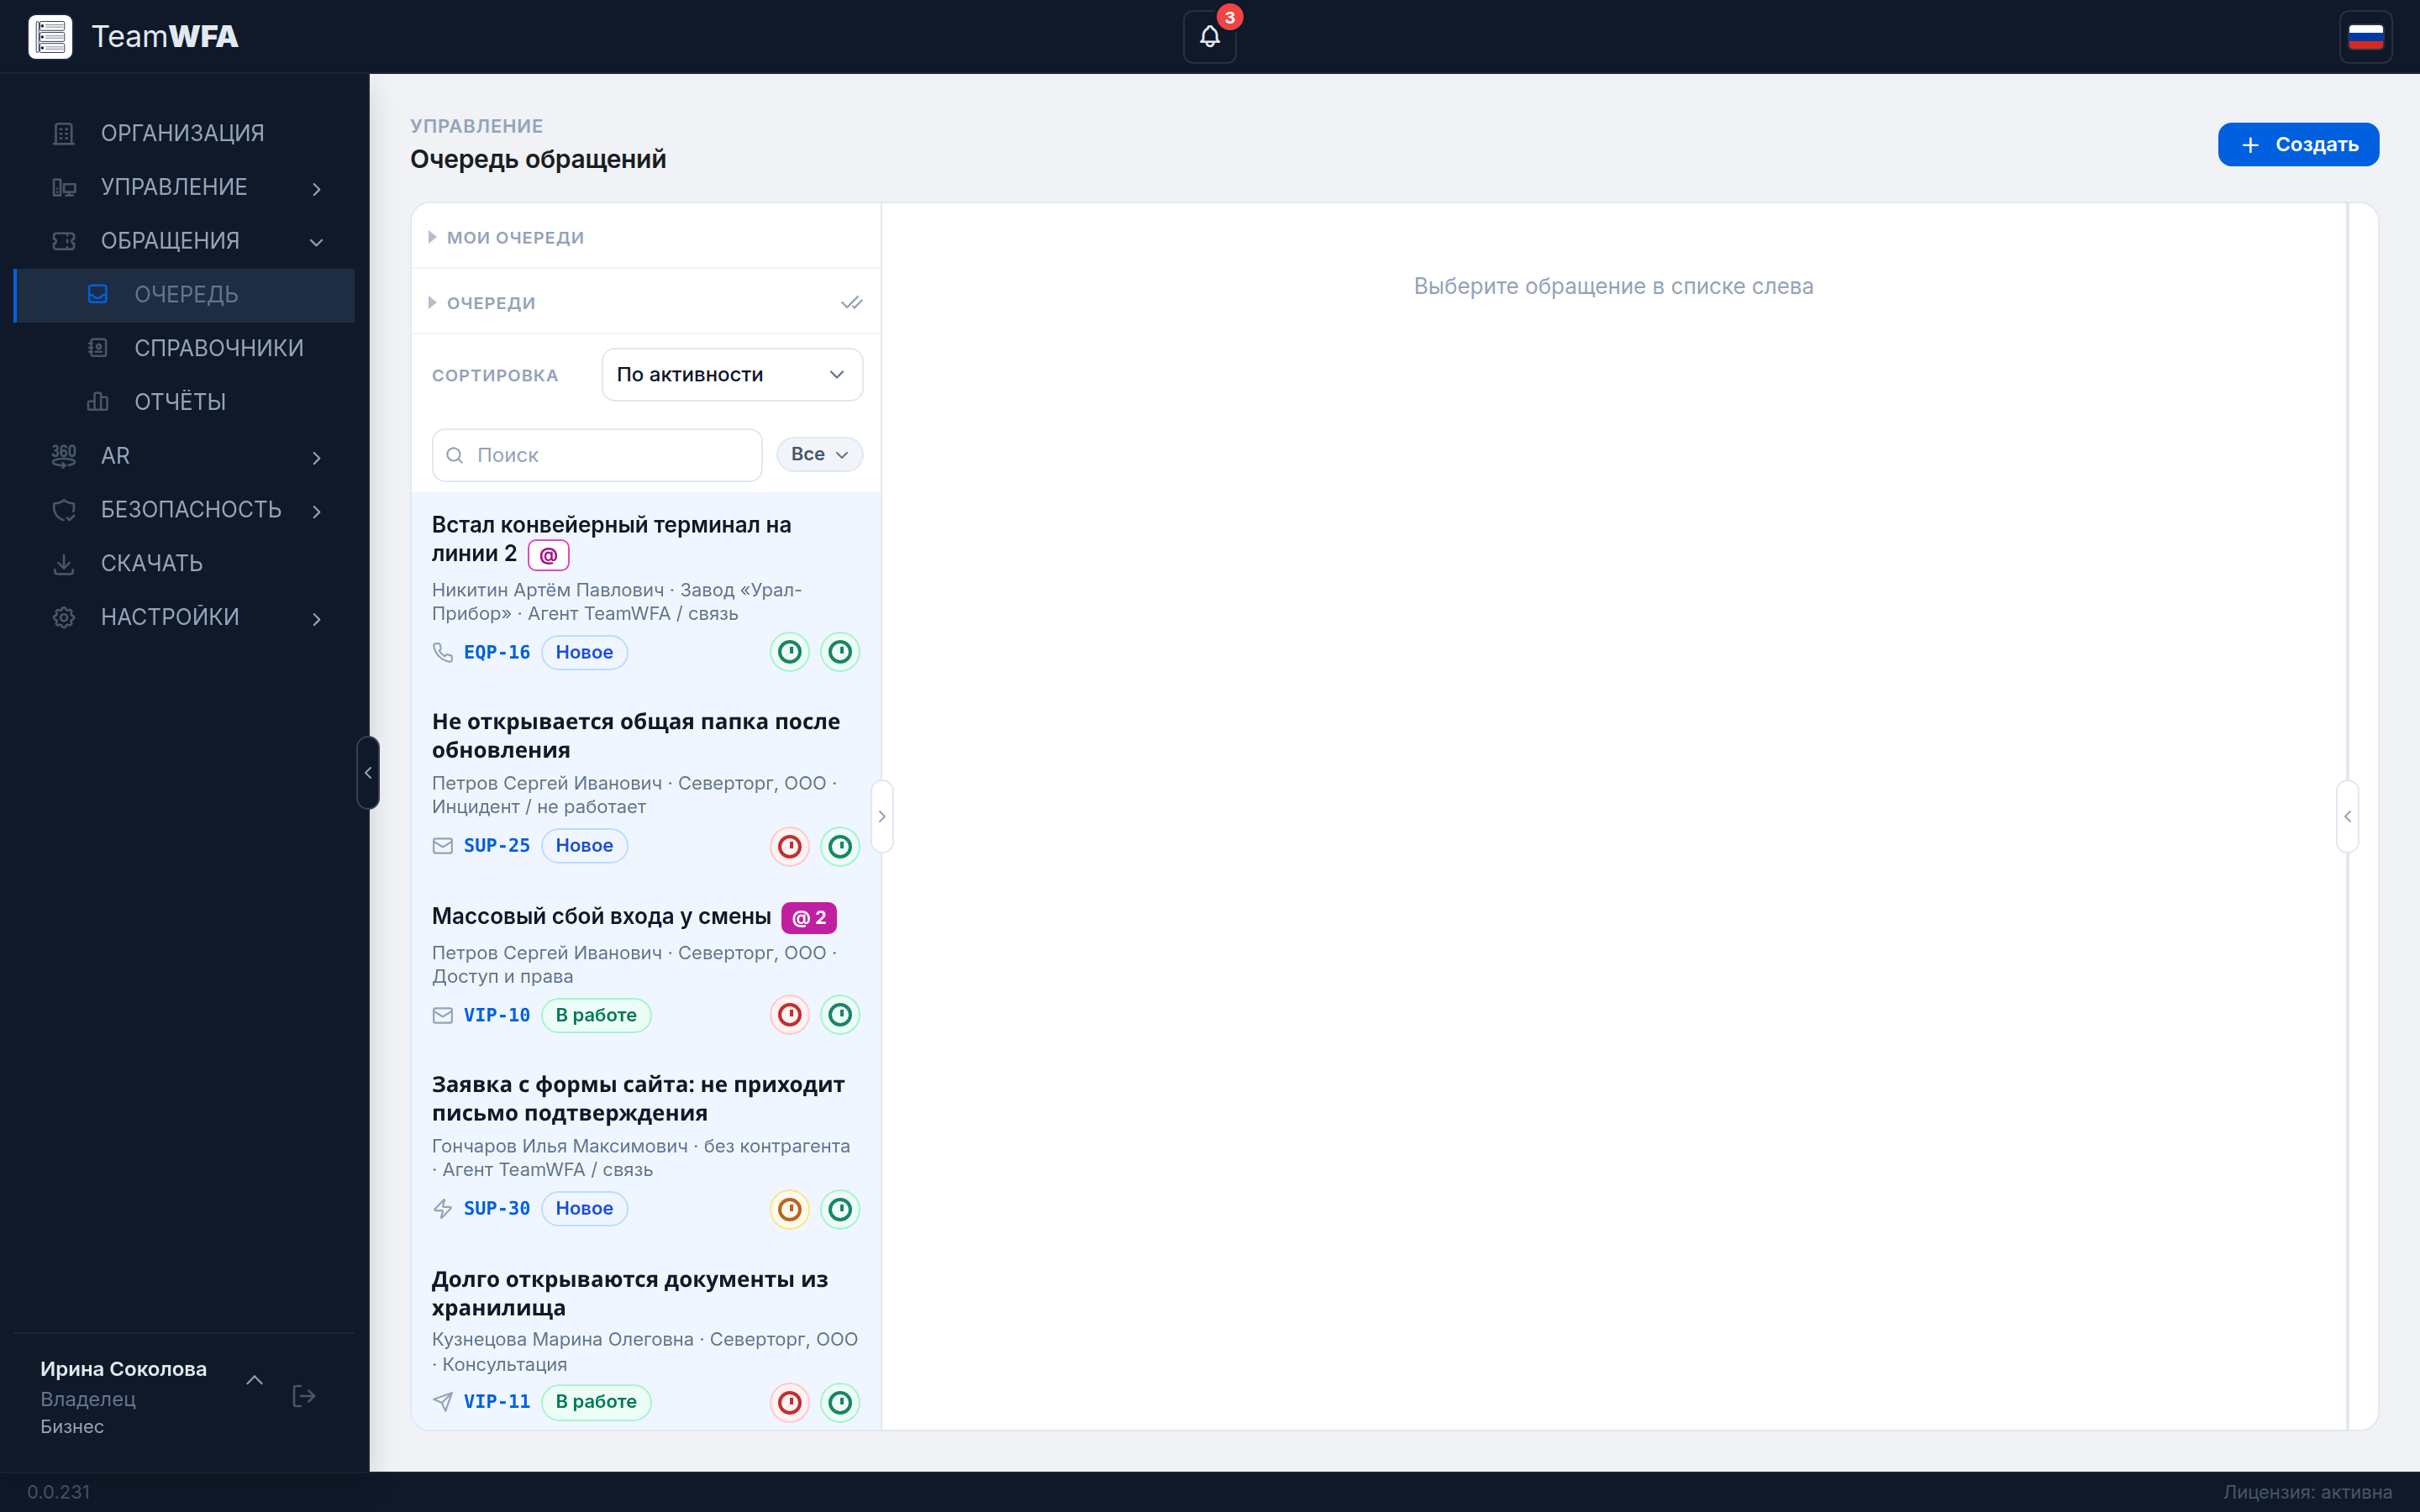This screenshot has width=2420, height=1512.
Task: Expand the user menu for Ирина Соколова
Action: pos(255,1380)
